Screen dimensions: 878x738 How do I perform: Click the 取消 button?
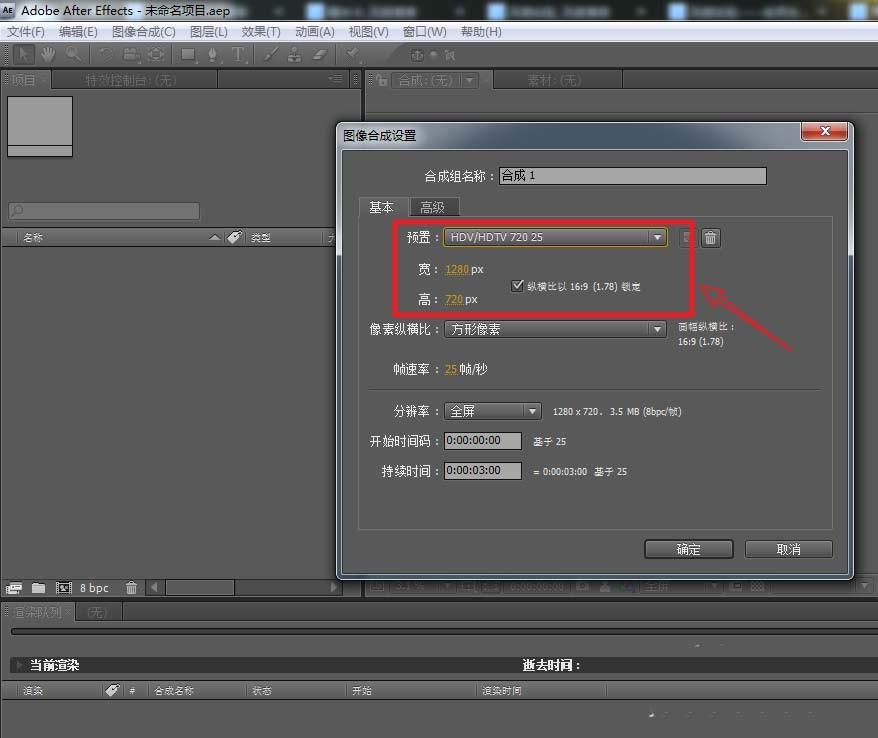pyautogui.click(x=789, y=549)
